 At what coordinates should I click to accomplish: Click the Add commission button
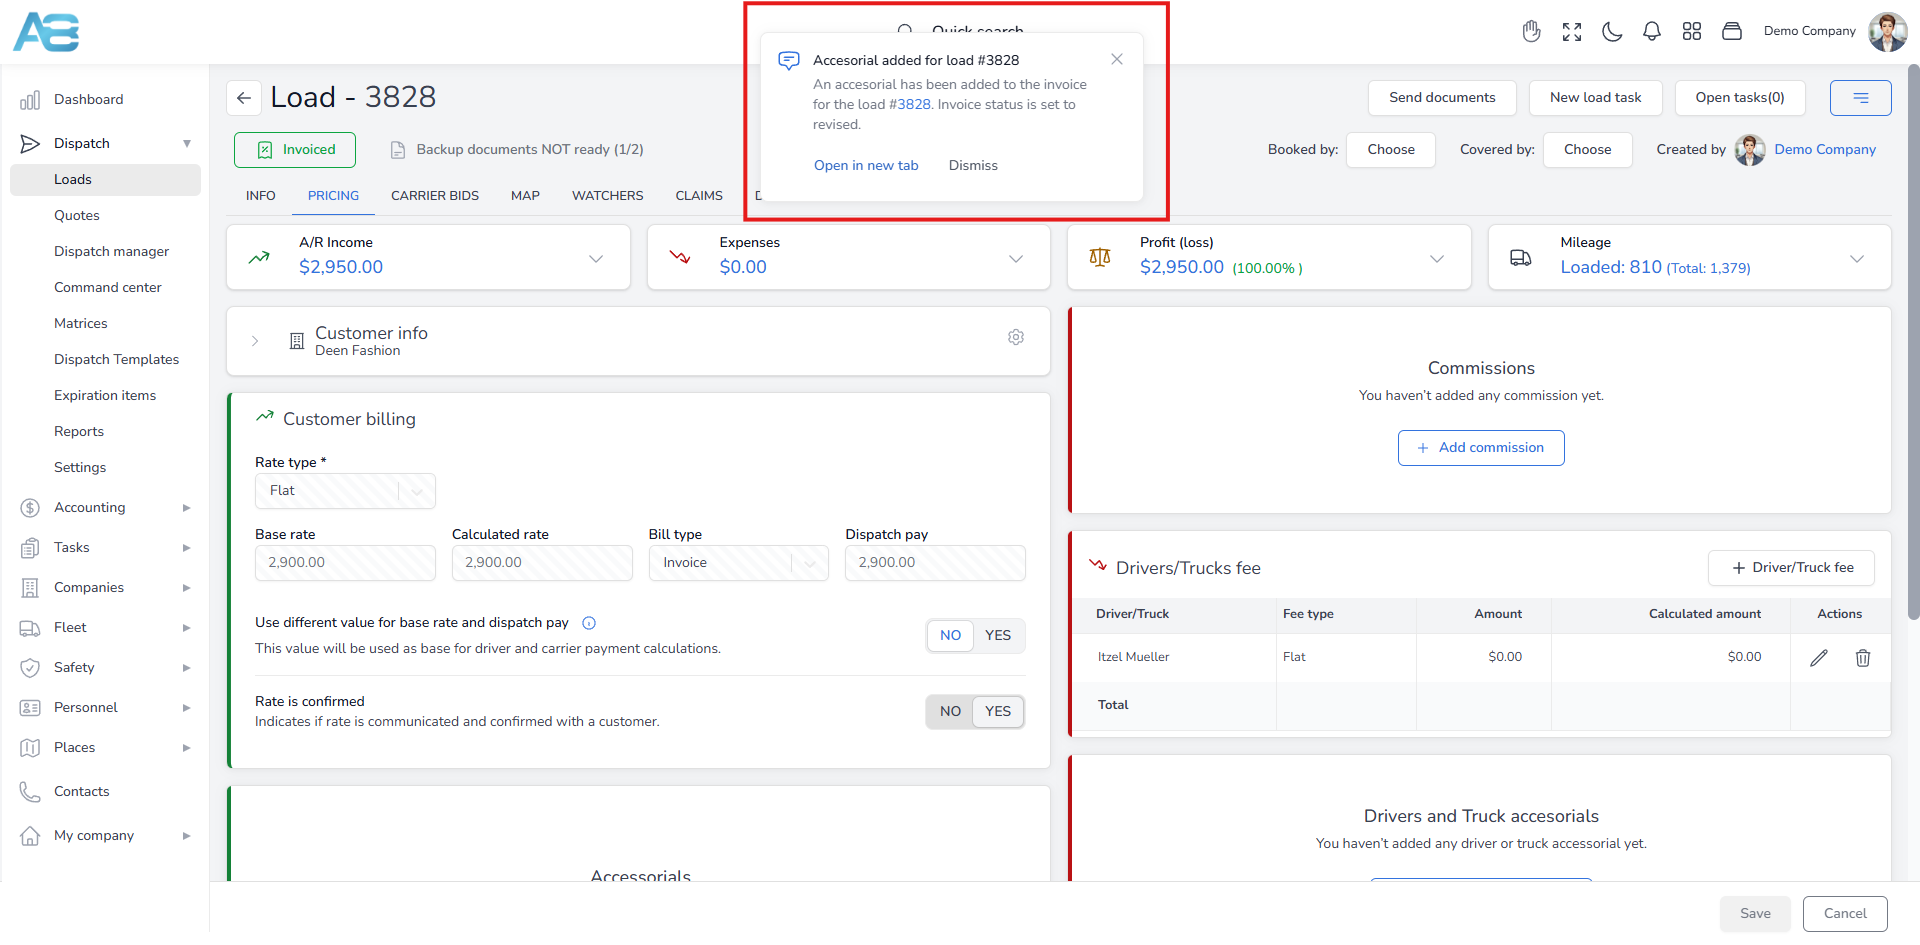(x=1480, y=448)
